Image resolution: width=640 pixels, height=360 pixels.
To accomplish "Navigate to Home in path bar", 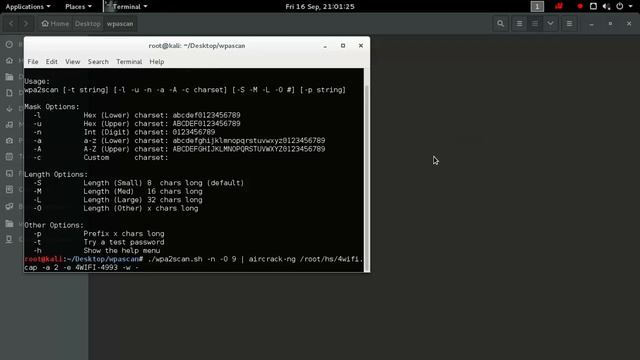I will (56, 24).
